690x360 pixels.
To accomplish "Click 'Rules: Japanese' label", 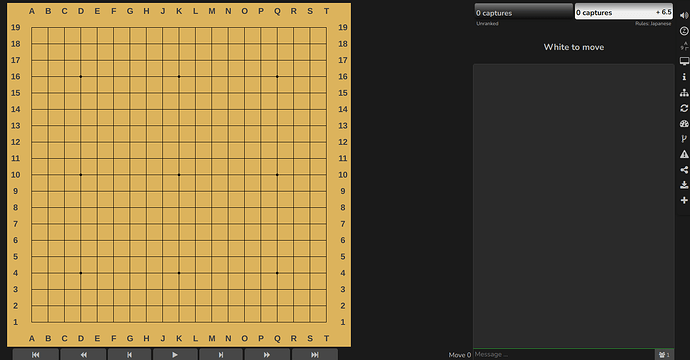I will [653, 24].
